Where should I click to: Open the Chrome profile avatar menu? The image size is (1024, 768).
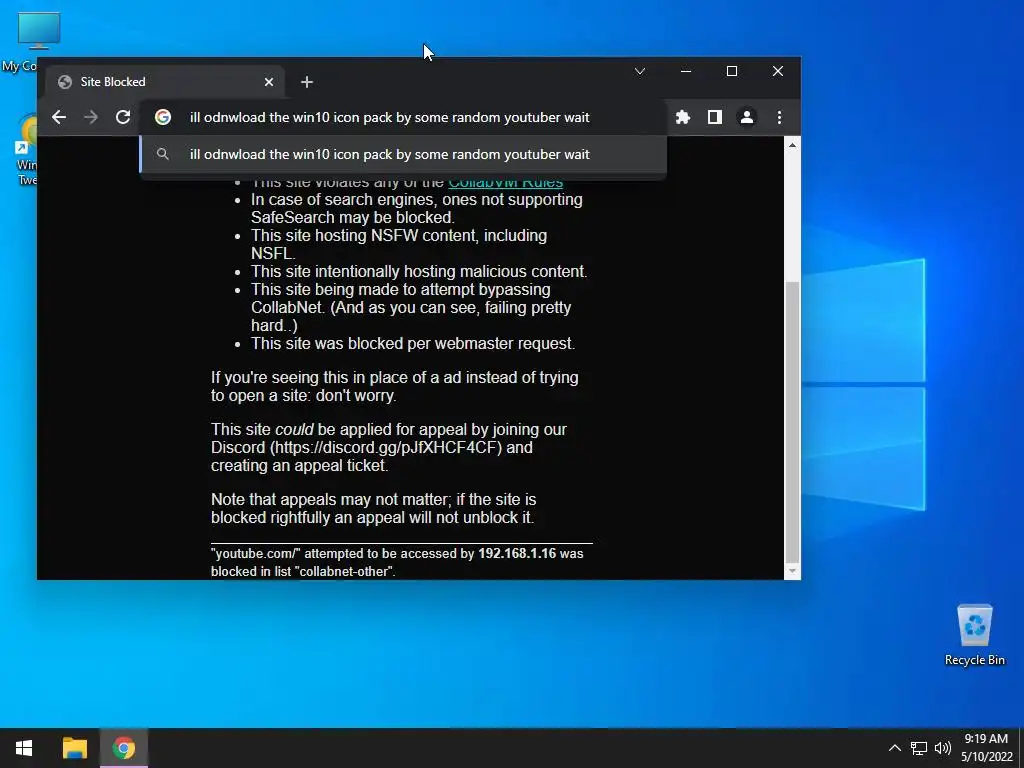pyautogui.click(x=746, y=118)
